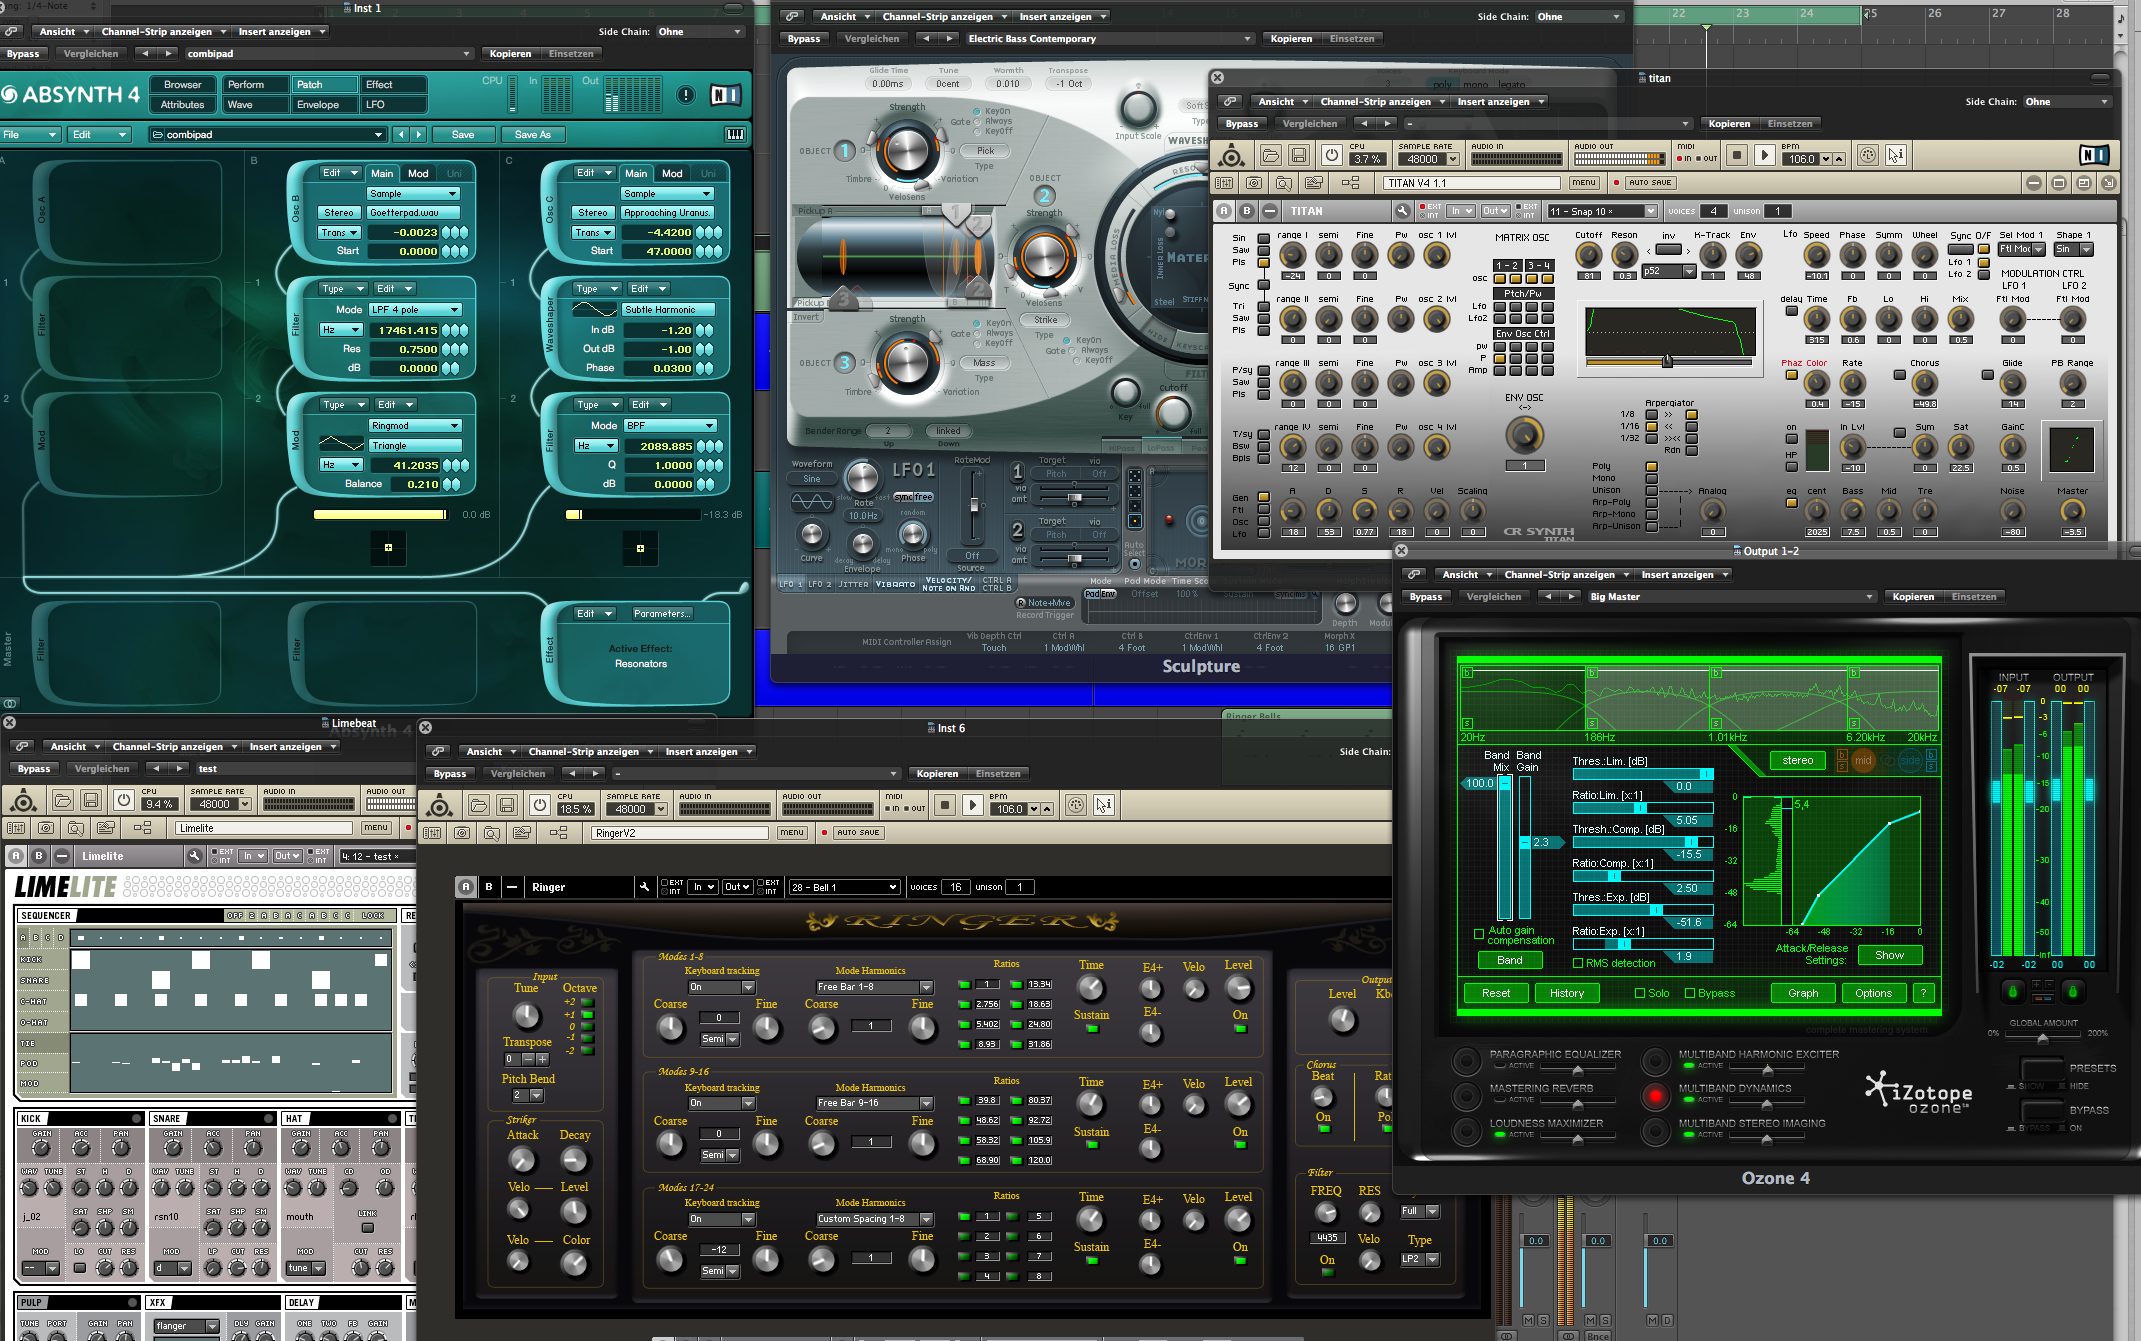Click Thresh.:Comp. [dB] slider in Ozone
Image resolution: width=2141 pixels, height=1341 pixels.
tap(1642, 842)
